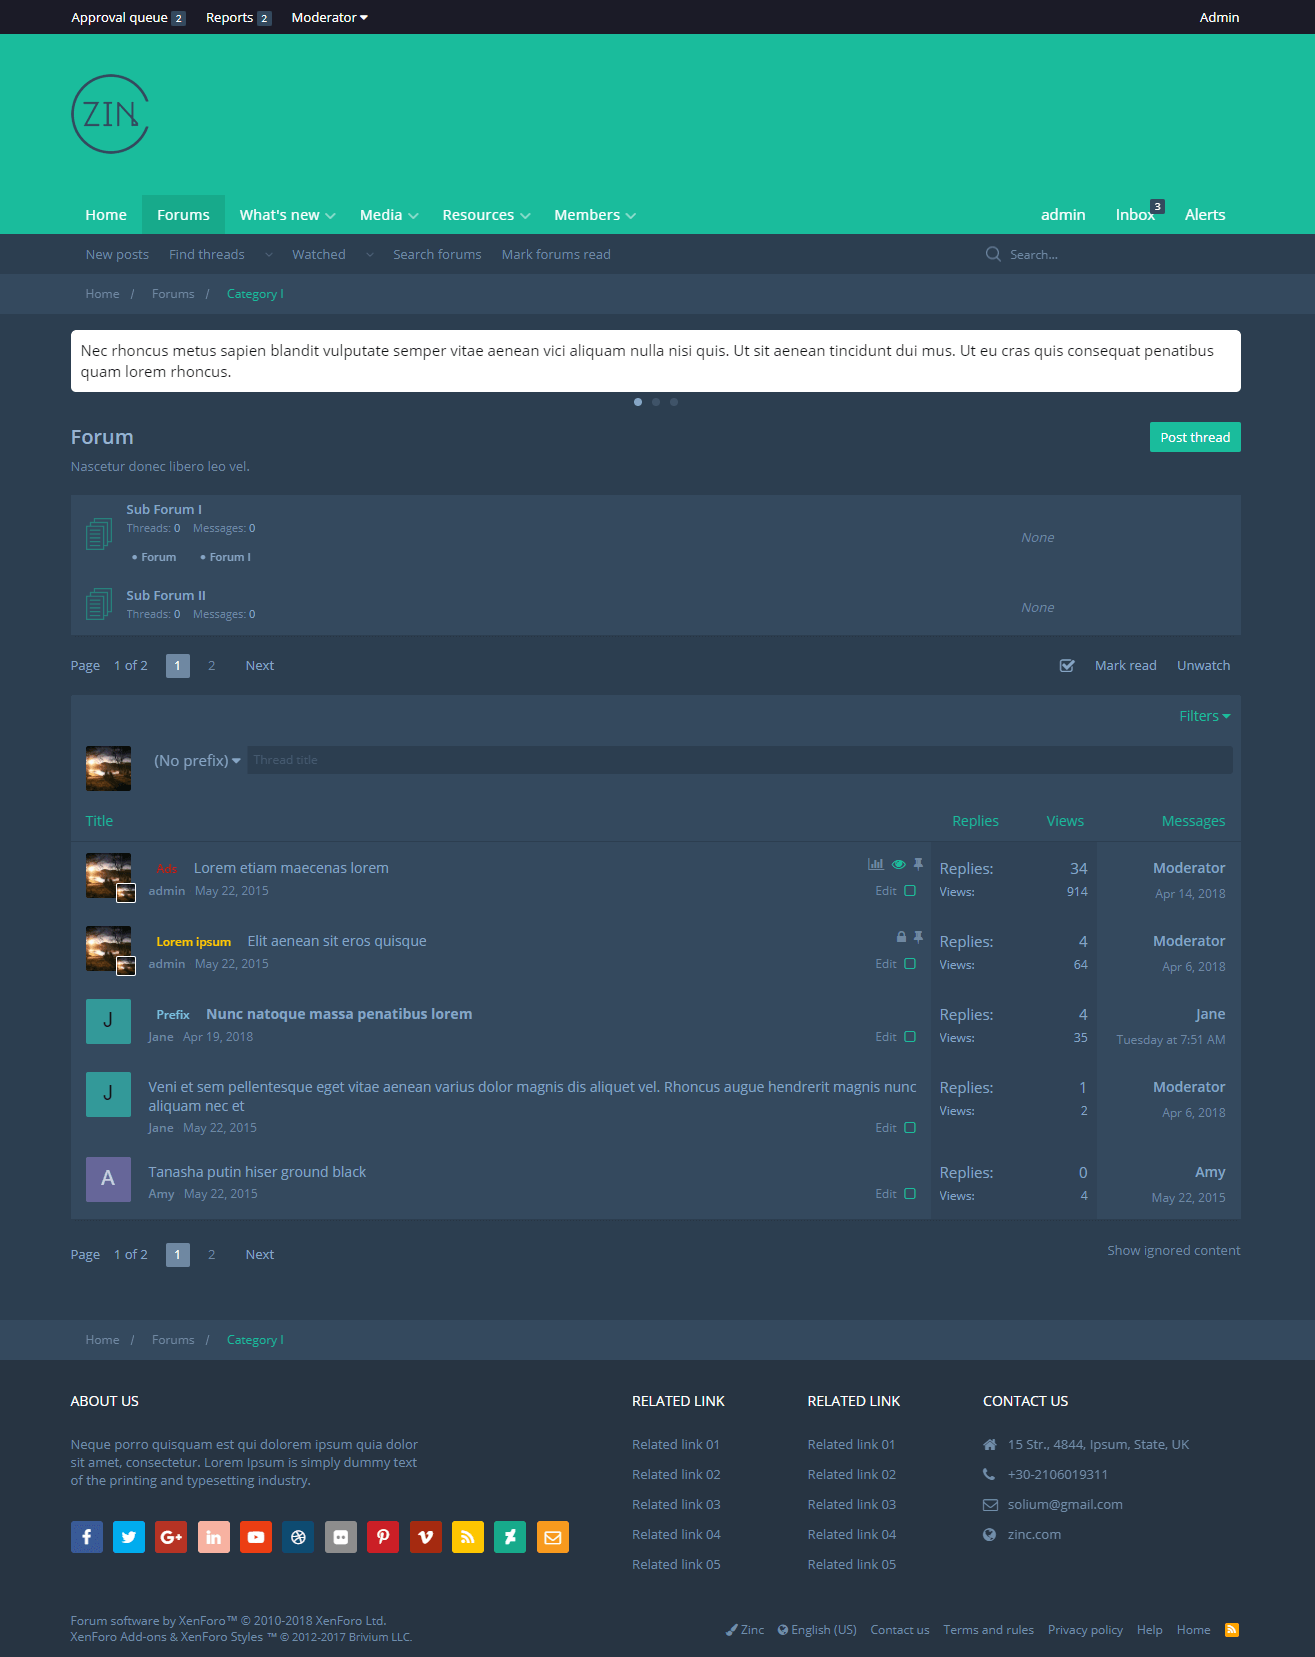The image size is (1315, 1657).
Task: Open the Twitter social link icon
Action: pyautogui.click(x=129, y=1537)
